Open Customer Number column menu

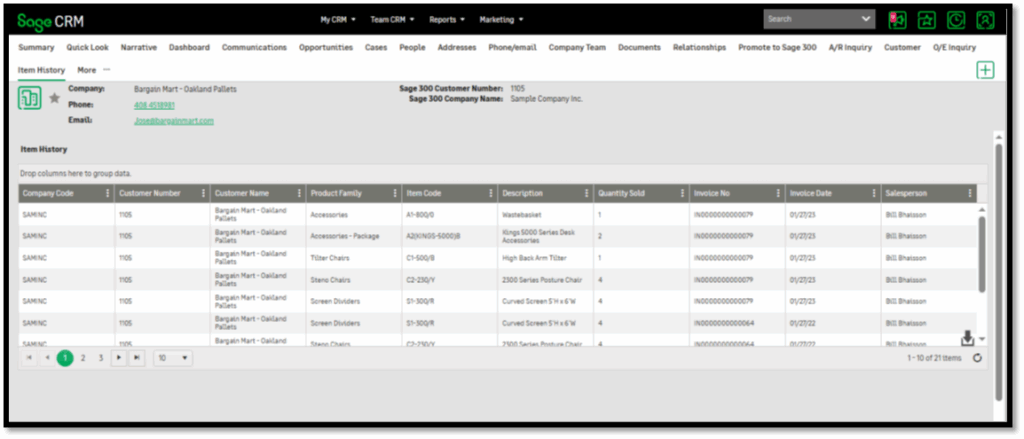coord(203,193)
